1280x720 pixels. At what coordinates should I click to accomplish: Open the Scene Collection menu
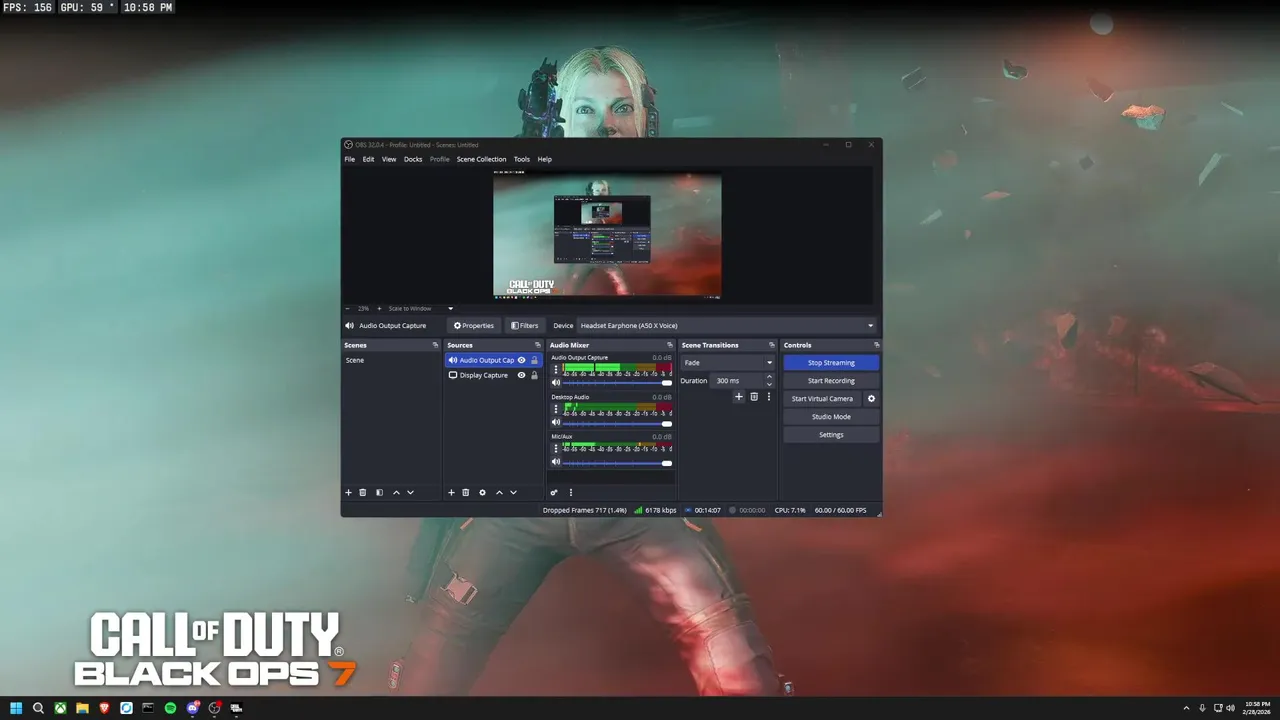pyautogui.click(x=482, y=159)
